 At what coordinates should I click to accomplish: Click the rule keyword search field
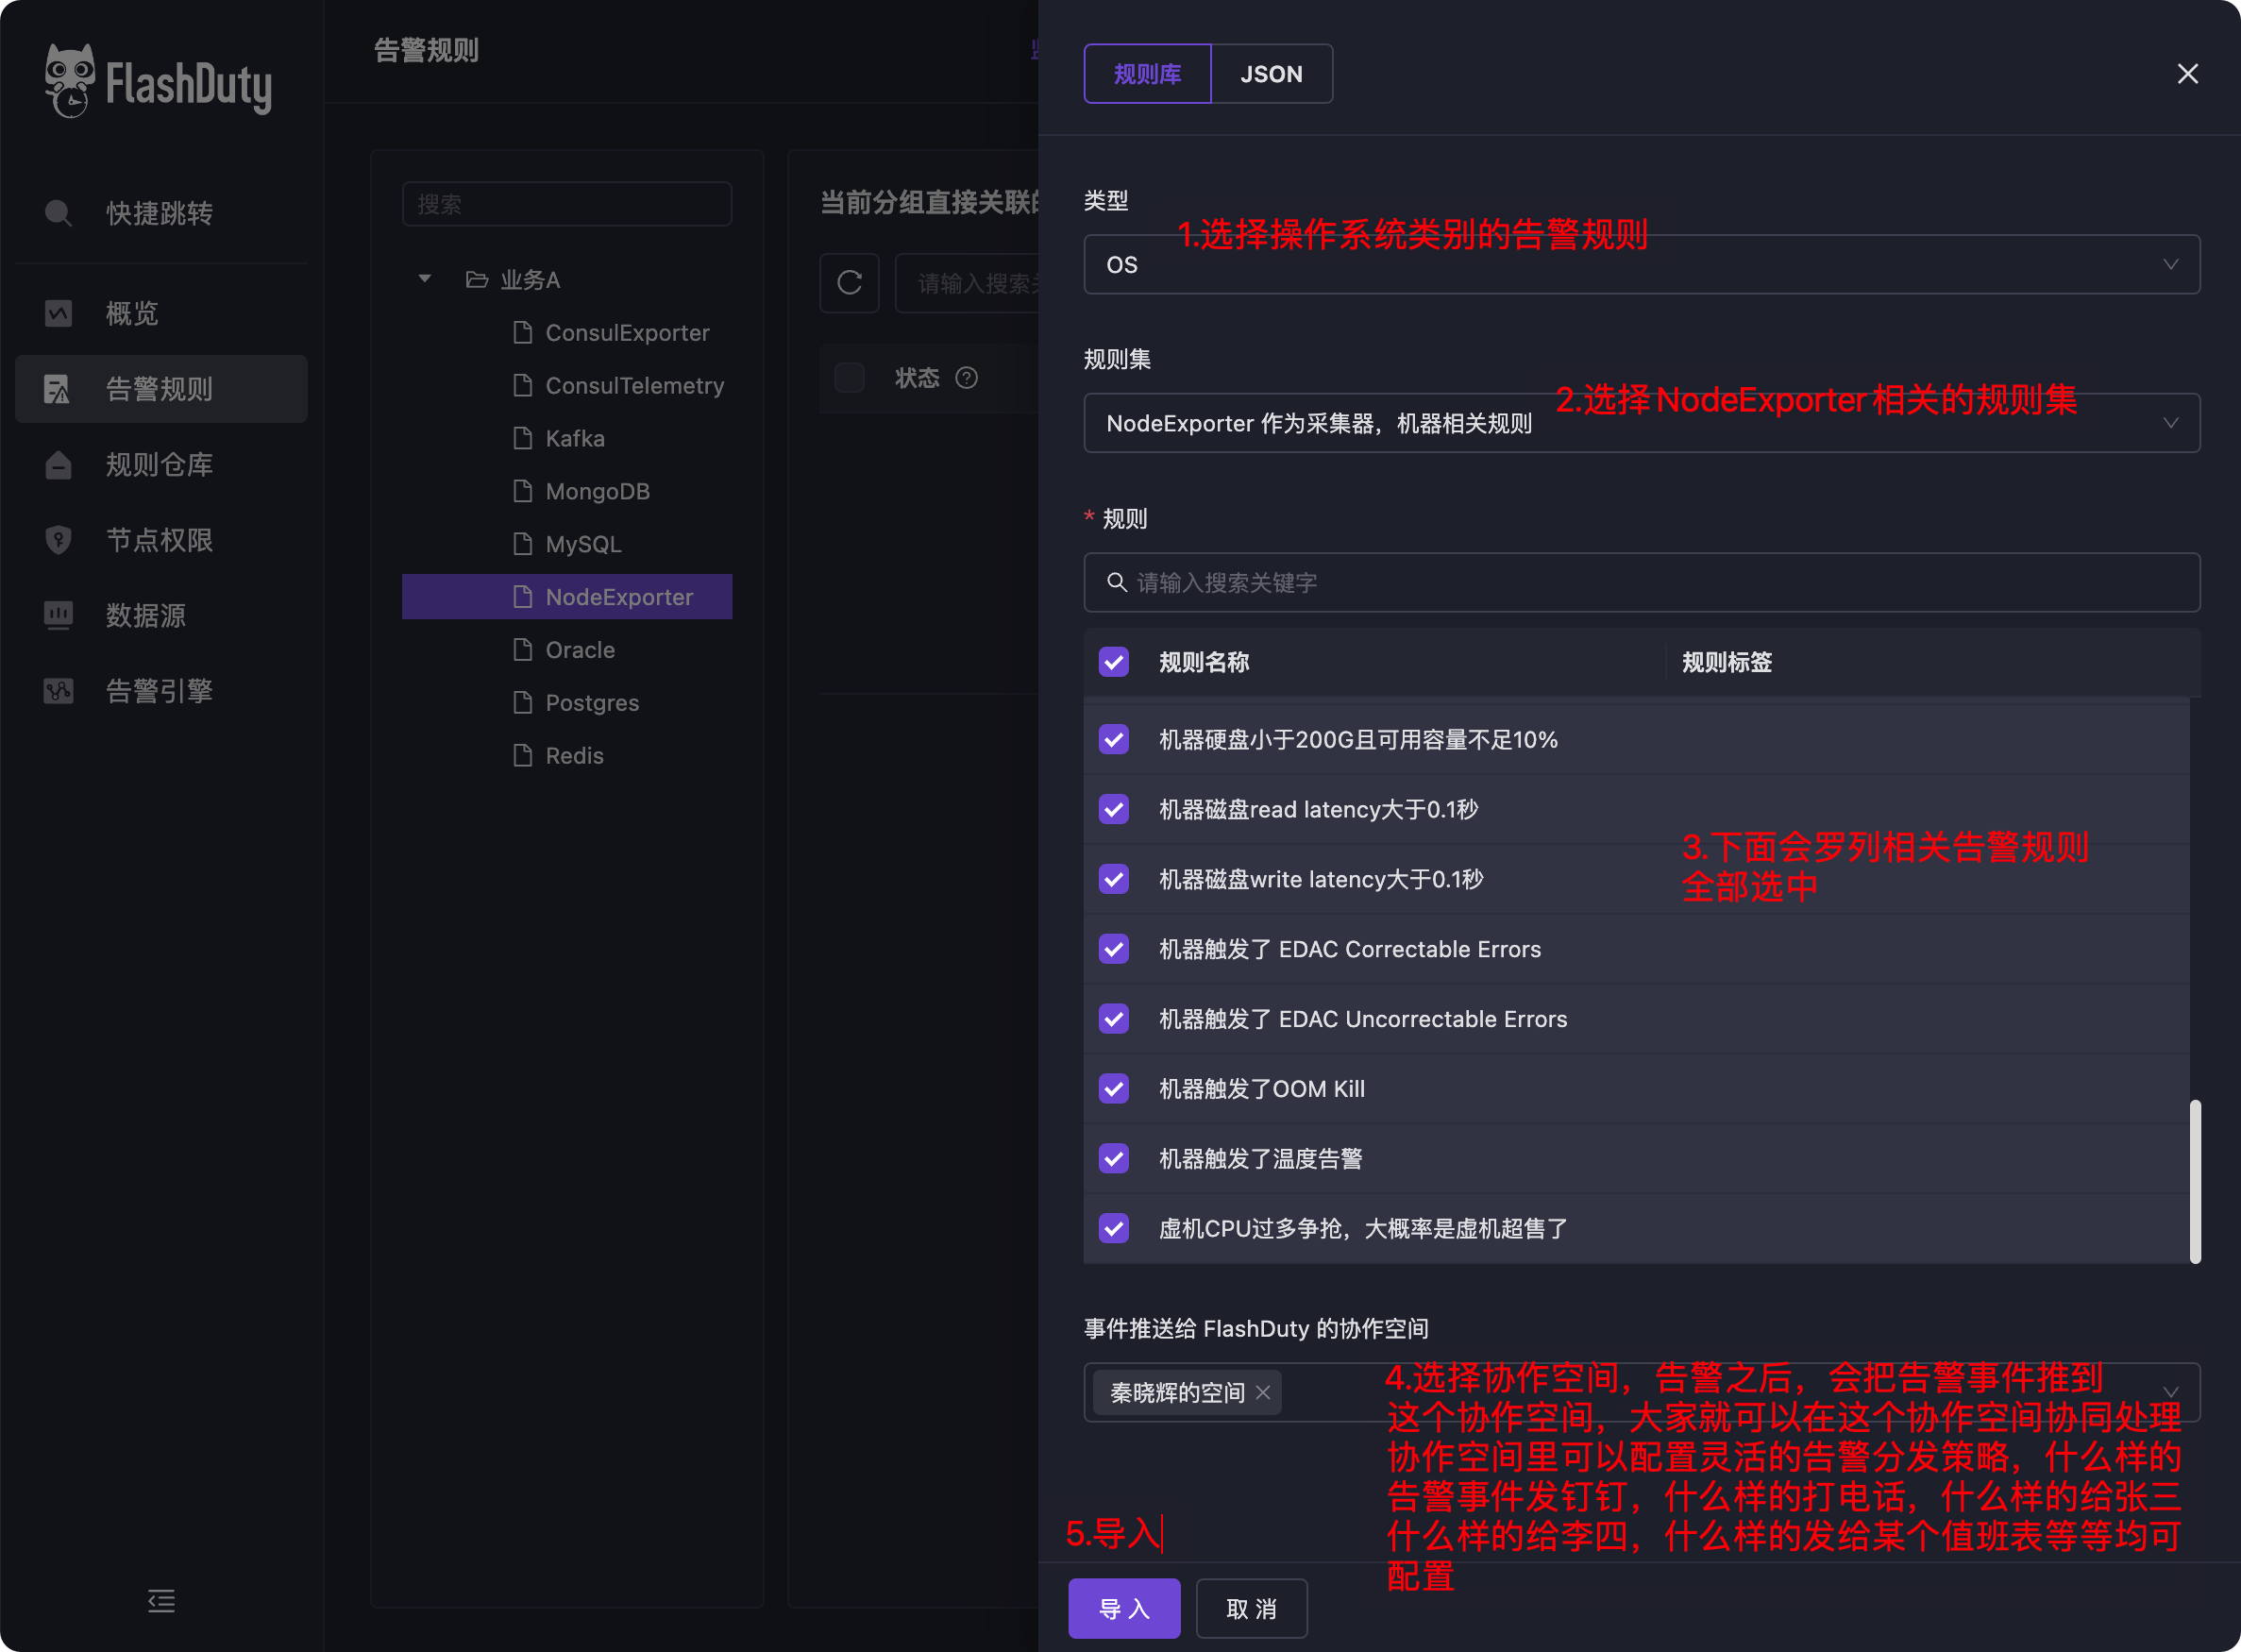(x=1640, y=583)
